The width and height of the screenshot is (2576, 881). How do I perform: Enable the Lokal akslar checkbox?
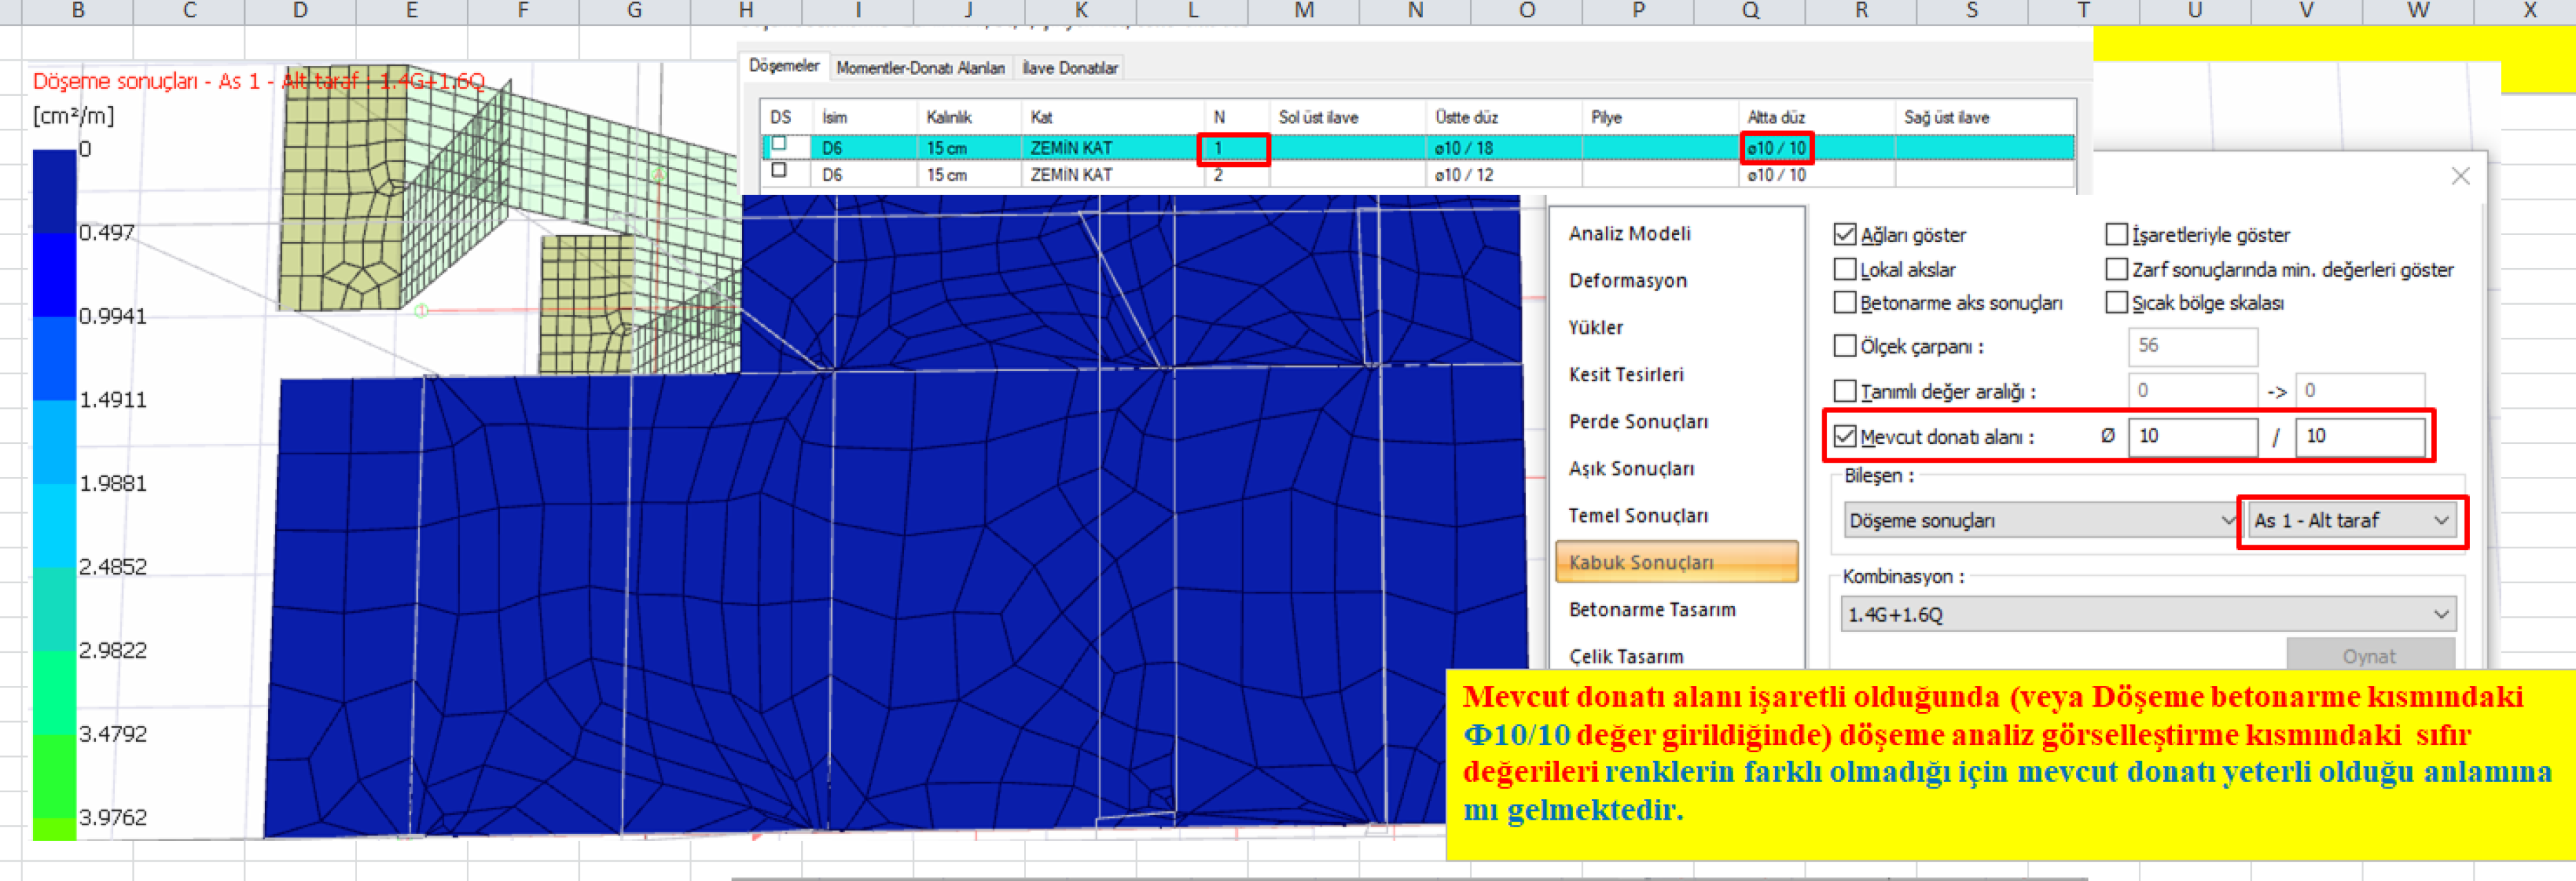(x=1845, y=269)
